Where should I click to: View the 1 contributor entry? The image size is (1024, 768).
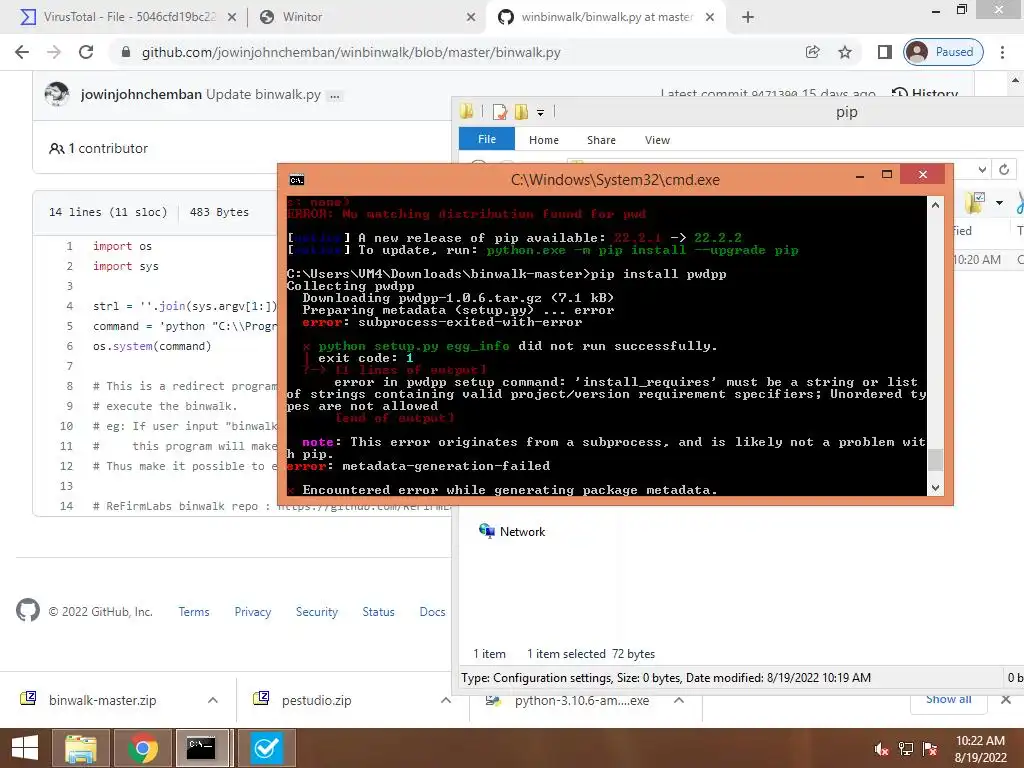pos(99,148)
